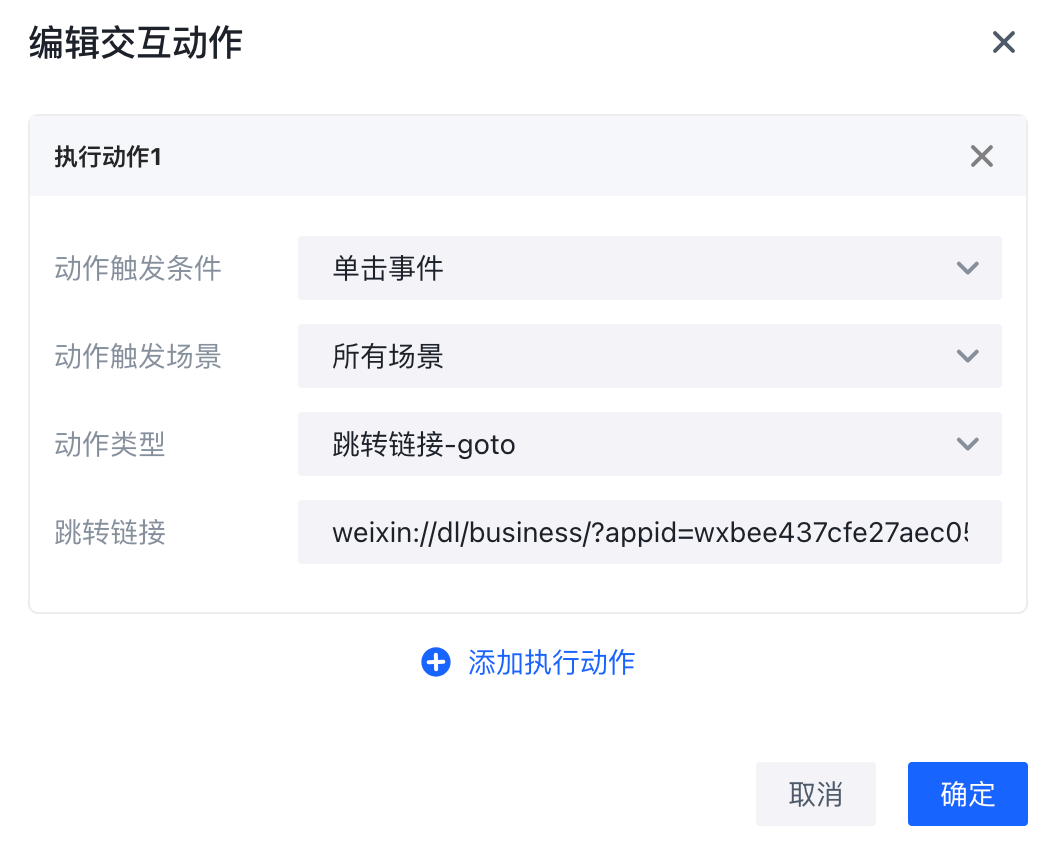Image resolution: width=1050 pixels, height=842 pixels.
Task: Click the 动作触发场景 label
Action: tap(138, 356)
